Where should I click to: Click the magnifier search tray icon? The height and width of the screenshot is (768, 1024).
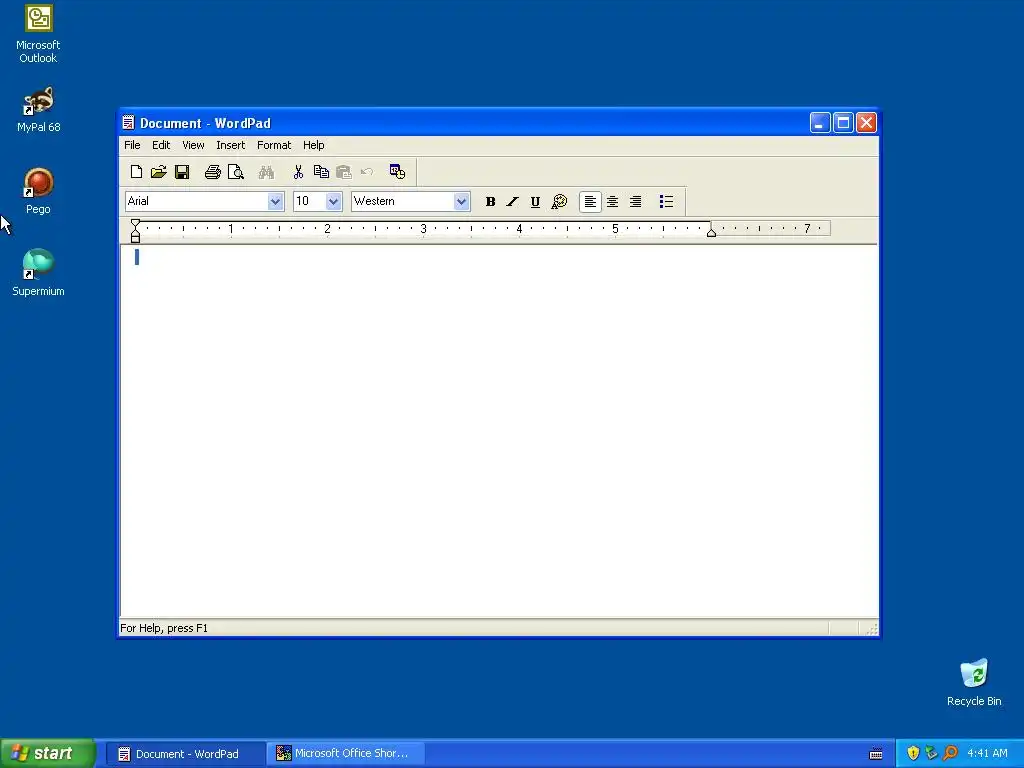pos(950,753)
